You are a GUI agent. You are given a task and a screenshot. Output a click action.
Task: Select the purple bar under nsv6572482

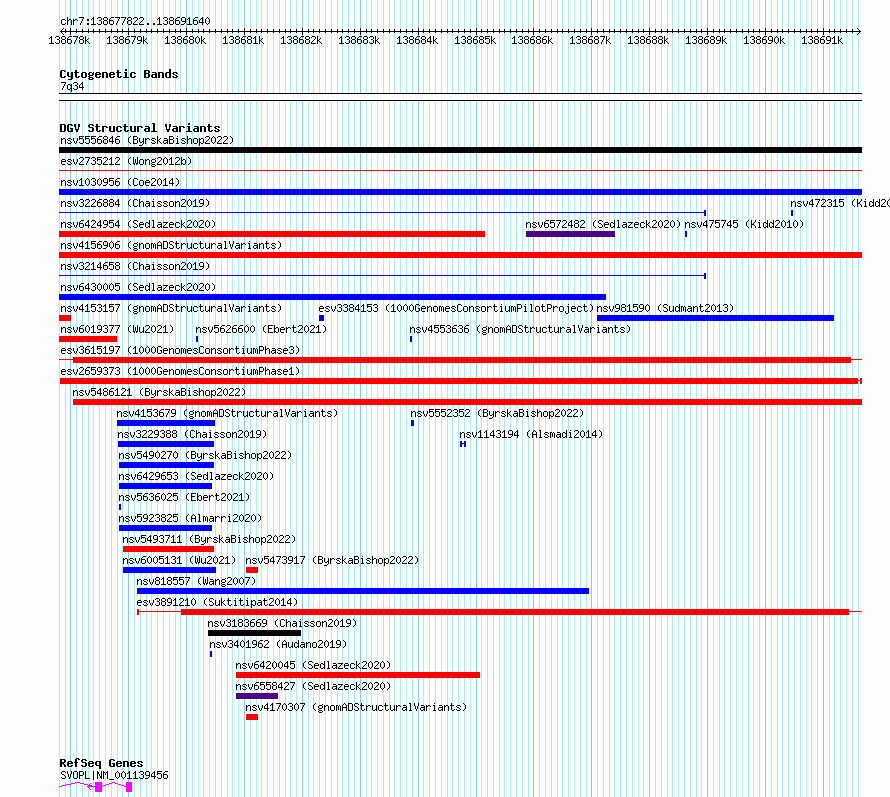click(x=570, y=234)
